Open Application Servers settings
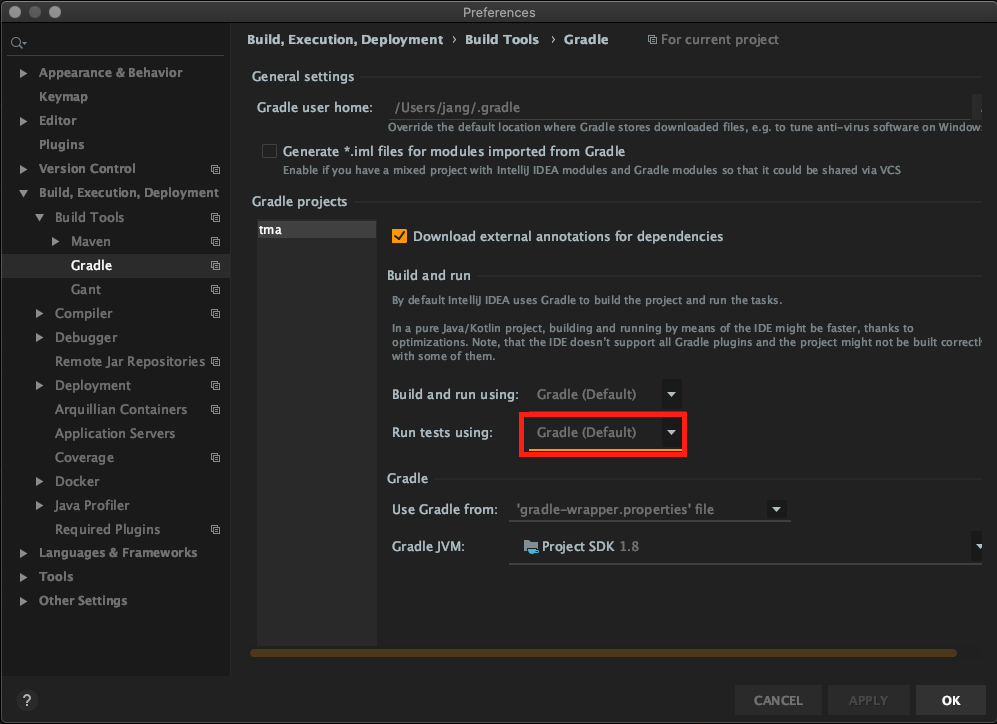The width and height of the screenshot is (997, 724). click(x=114, y=434)
